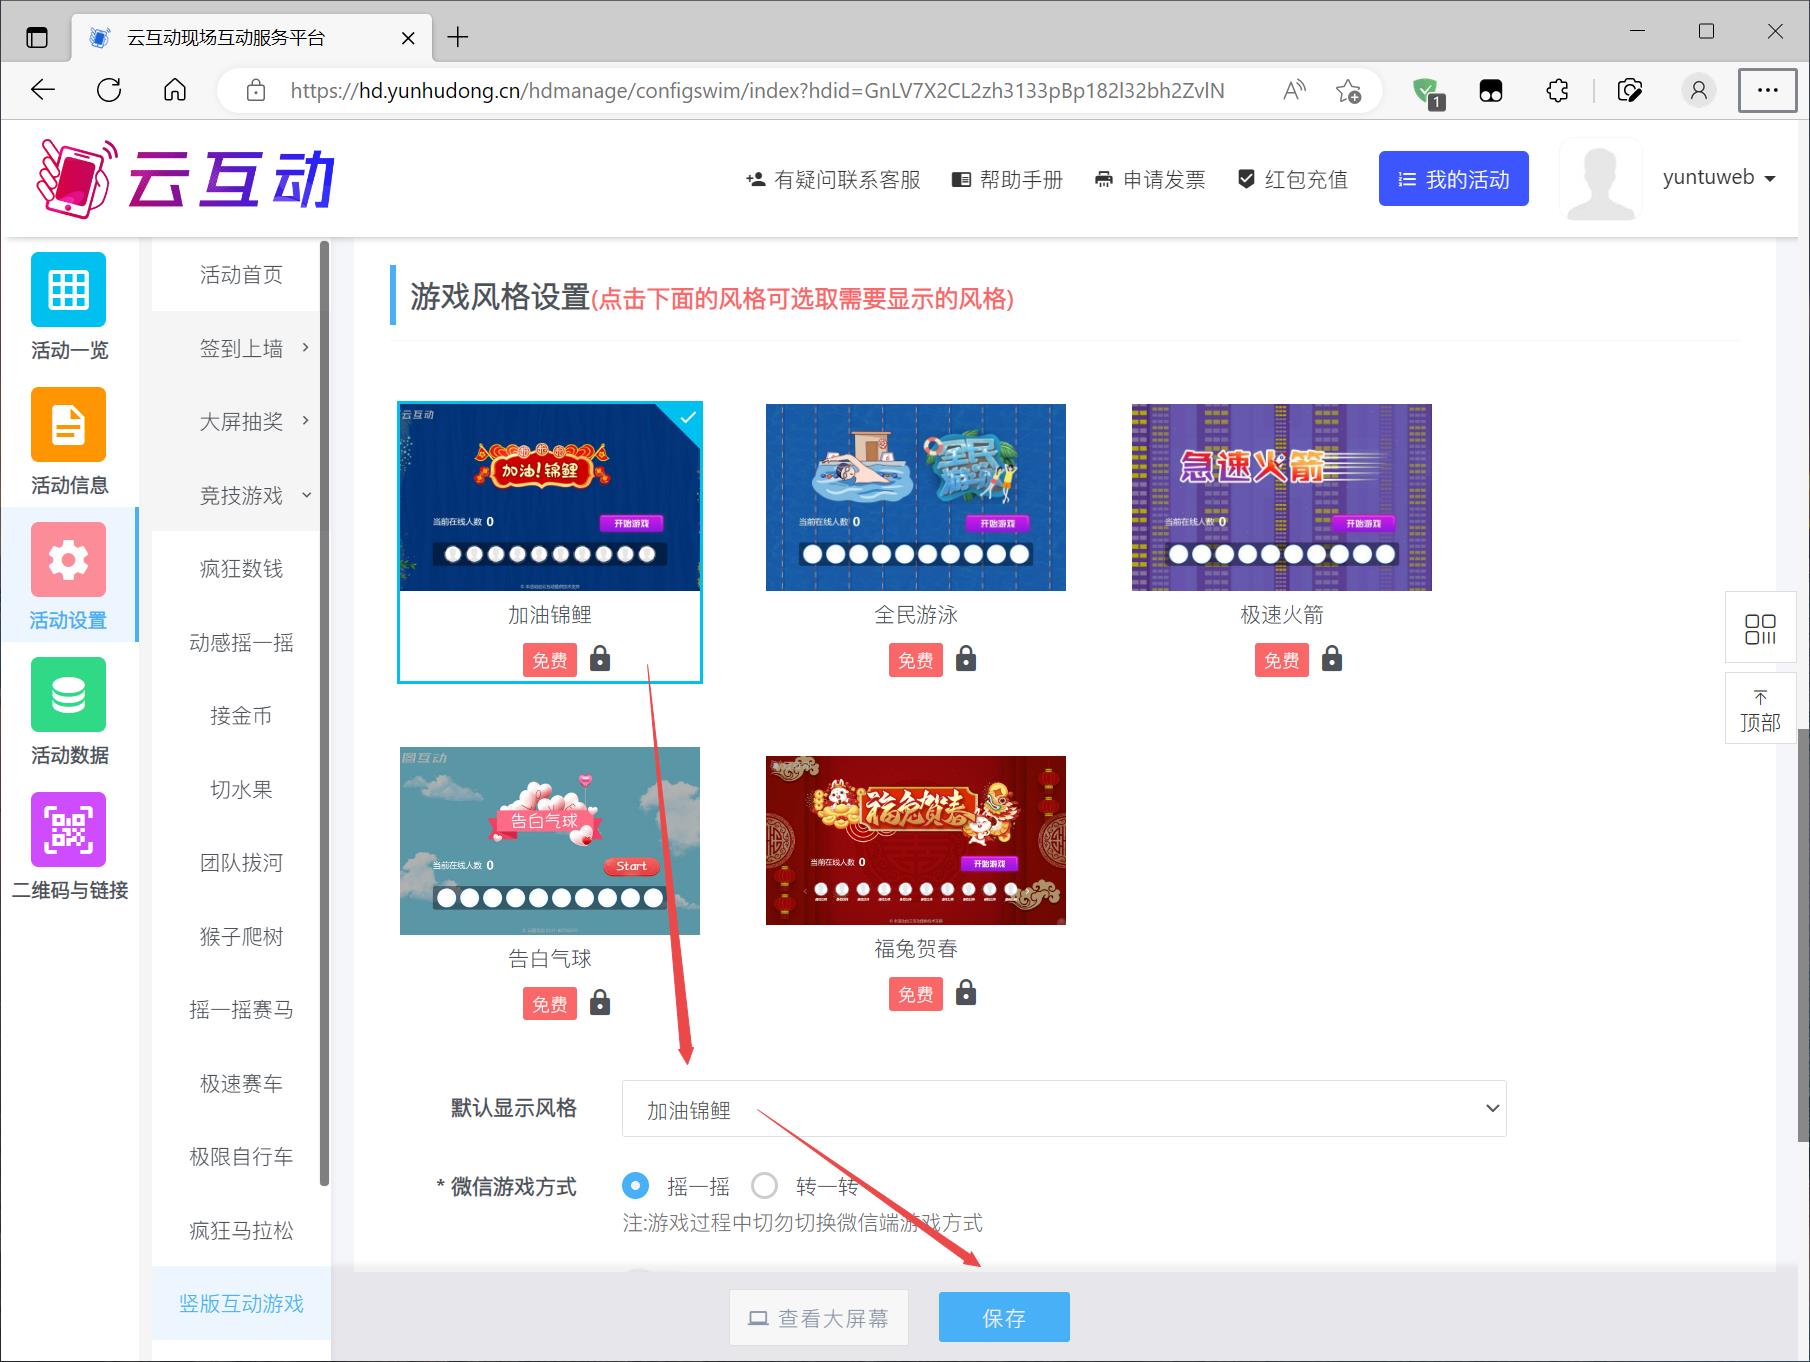Open the read aloud icon
1810x1362 pixels.
(1294, 91)
